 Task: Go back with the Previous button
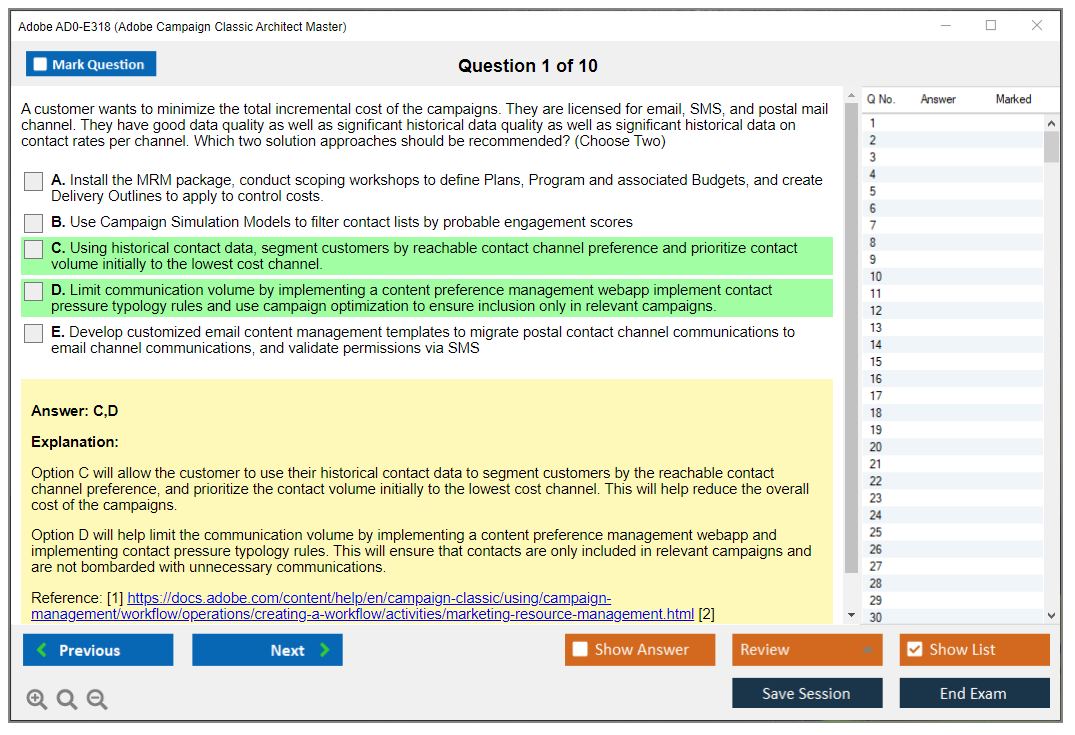click(98, 650)
